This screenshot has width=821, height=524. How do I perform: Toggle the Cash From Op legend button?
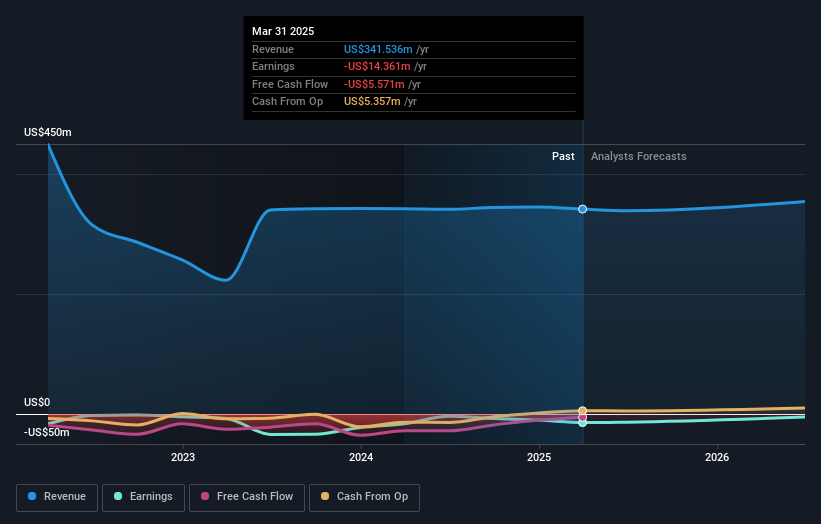point(364,497)
